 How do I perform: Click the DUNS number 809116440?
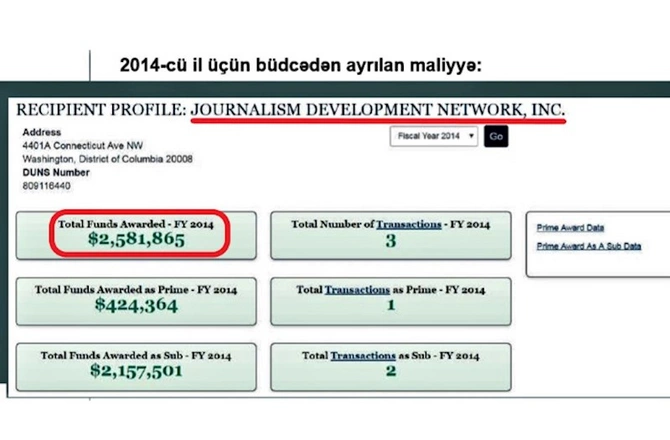[47, 186]
